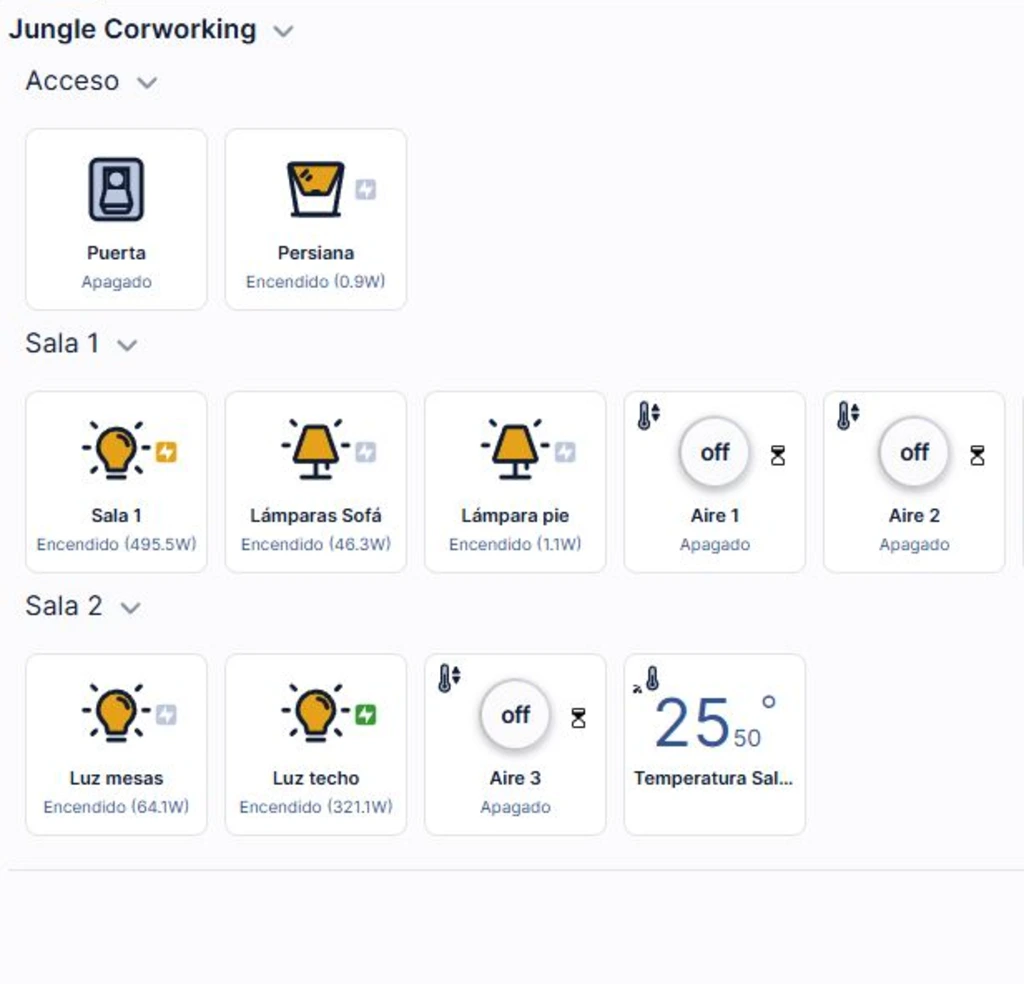Click the yellow energy badge on Sala 1
1024x984 pixels.
pos(166,452)
